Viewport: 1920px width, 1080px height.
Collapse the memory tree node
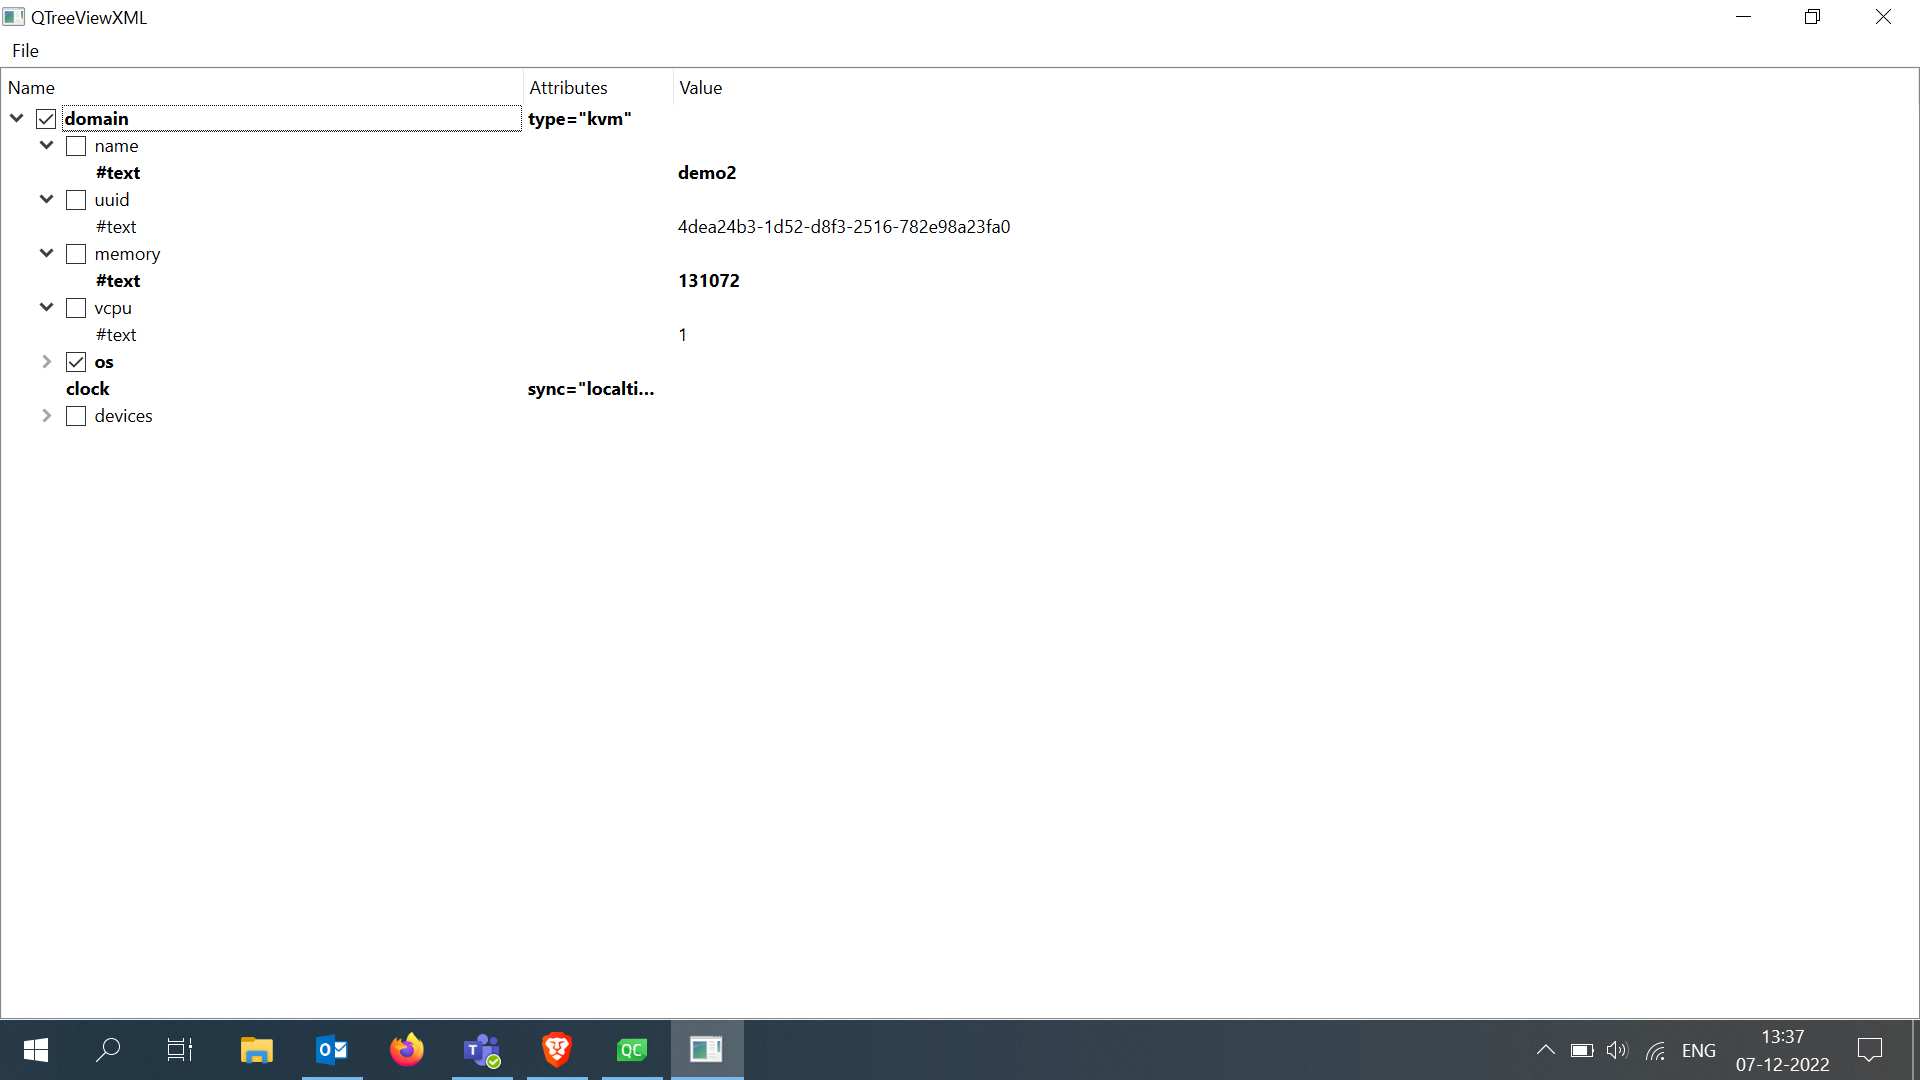pos(46,253)
